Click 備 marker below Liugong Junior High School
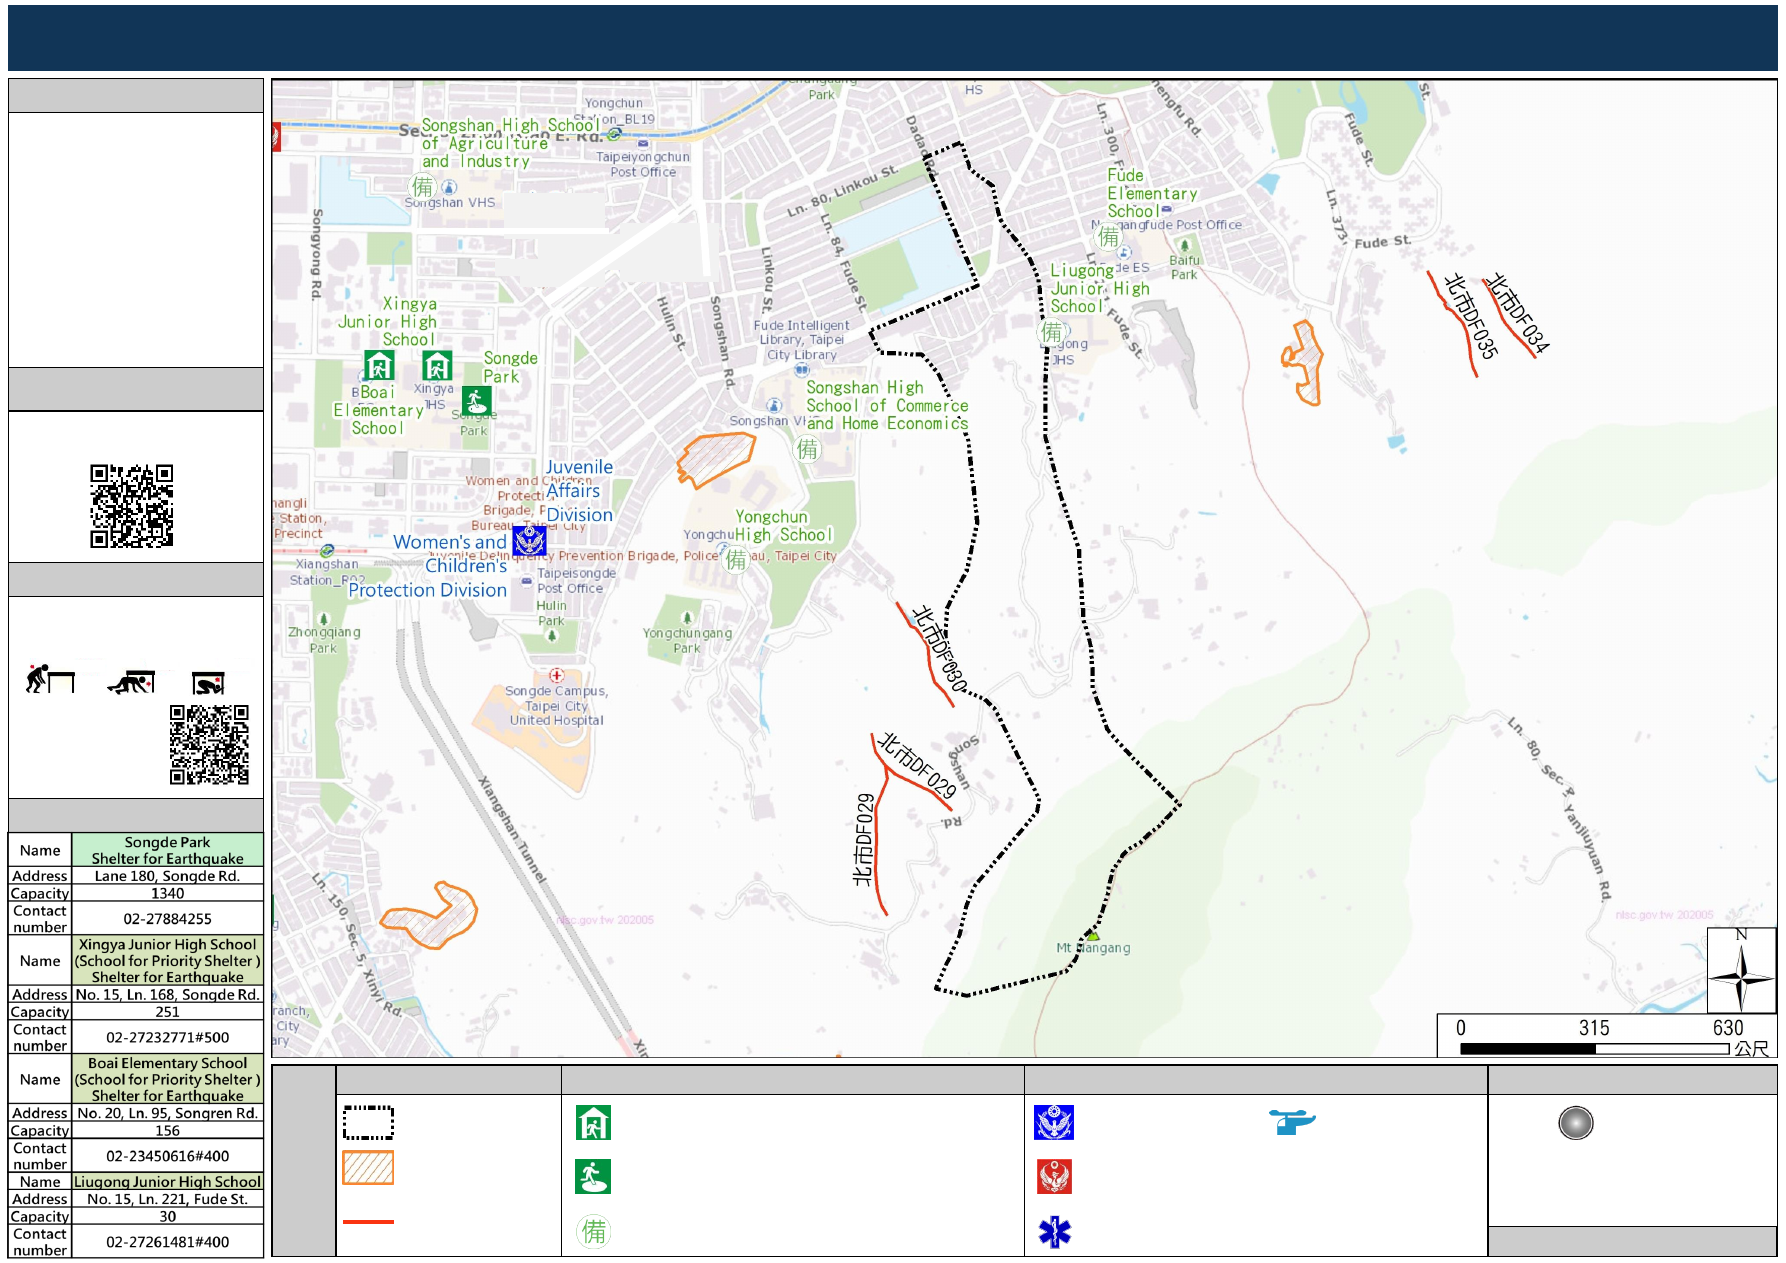1786x1263 pixels. click(1052, 331)
